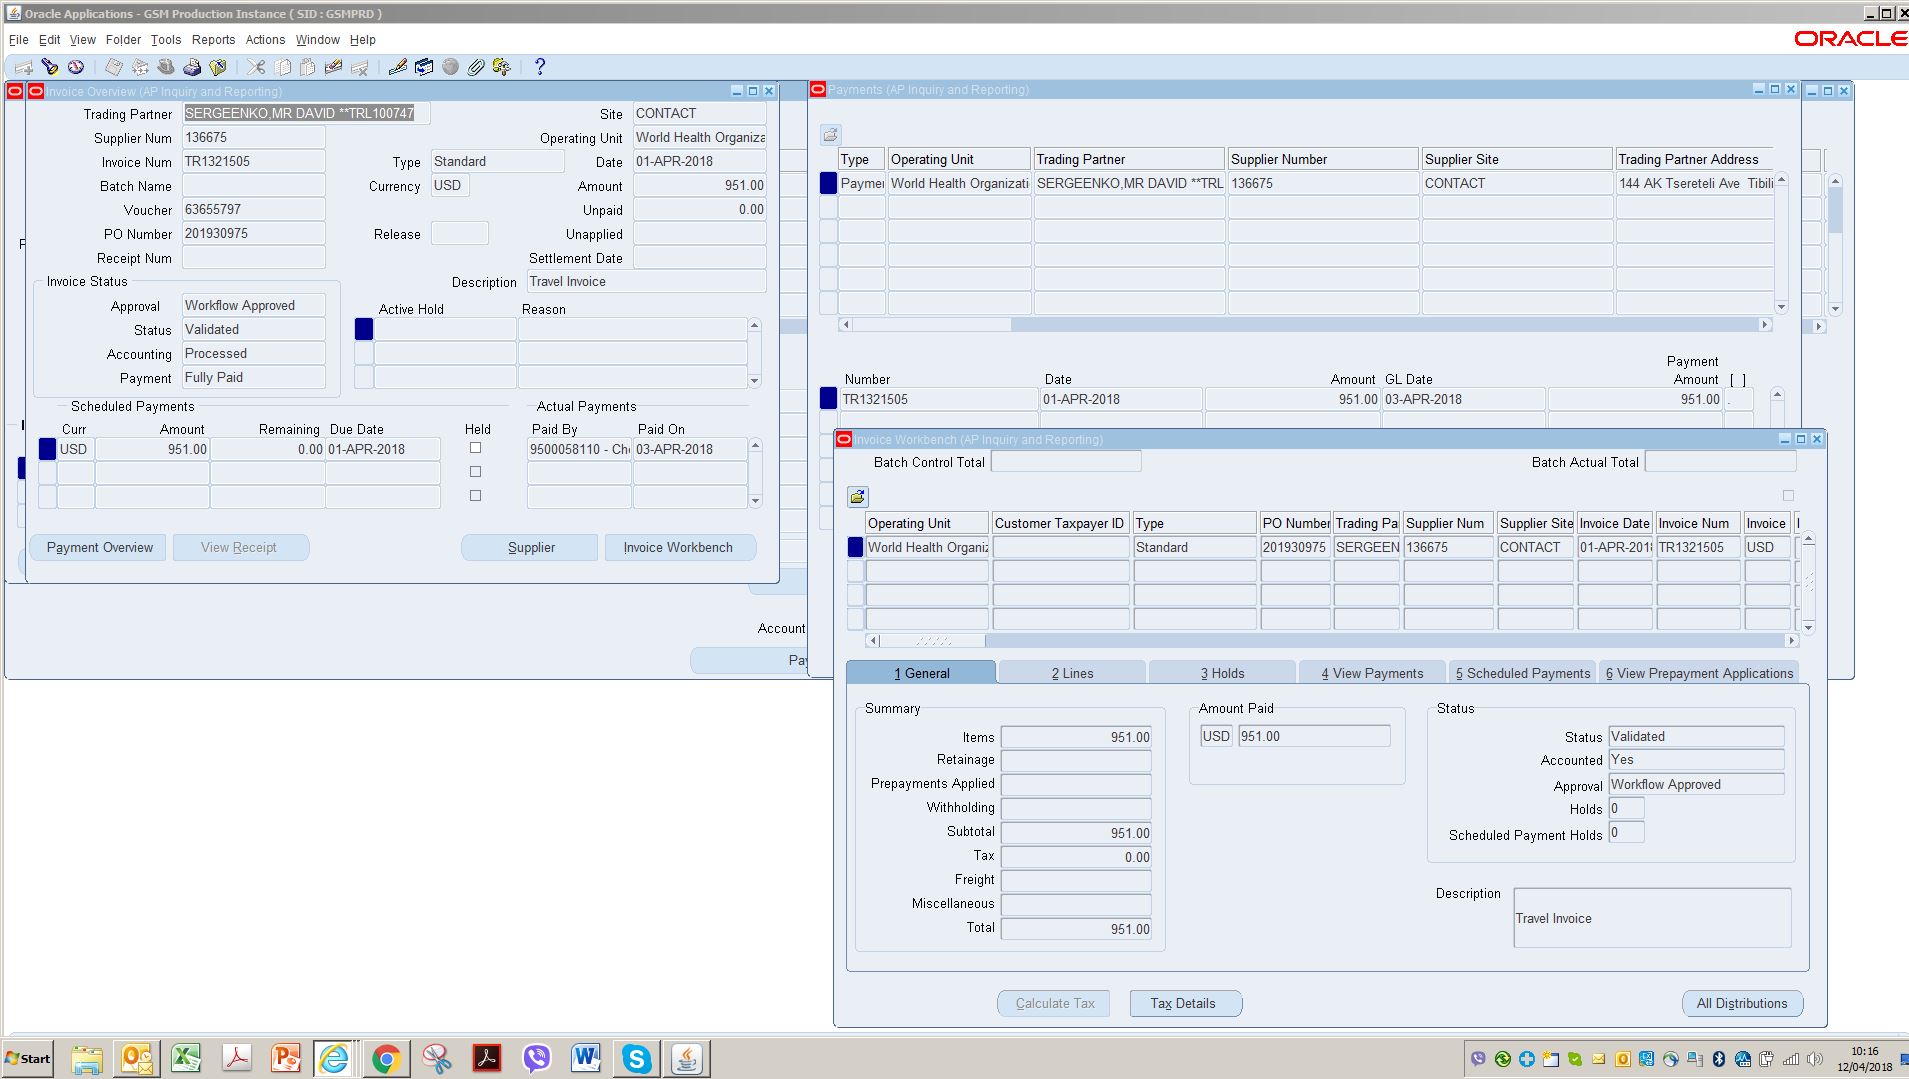Screen dimensions: 1909x1079
Task: Click the Window Help question mark icon
Action: [540, 67]
